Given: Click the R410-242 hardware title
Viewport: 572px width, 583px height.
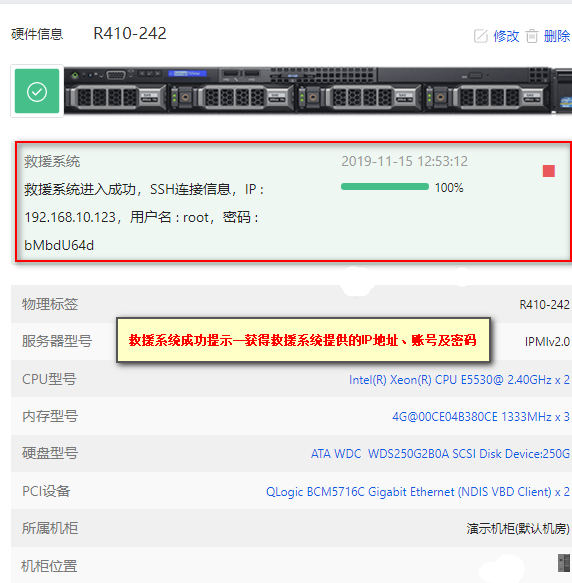Looking at the screenshot, I should (130, 33).
